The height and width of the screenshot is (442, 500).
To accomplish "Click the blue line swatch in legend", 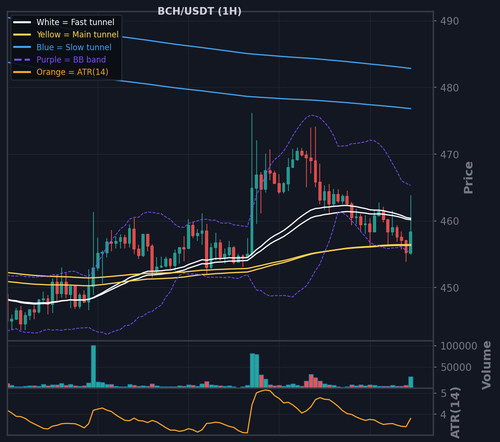I will click(x=22, y=47).
